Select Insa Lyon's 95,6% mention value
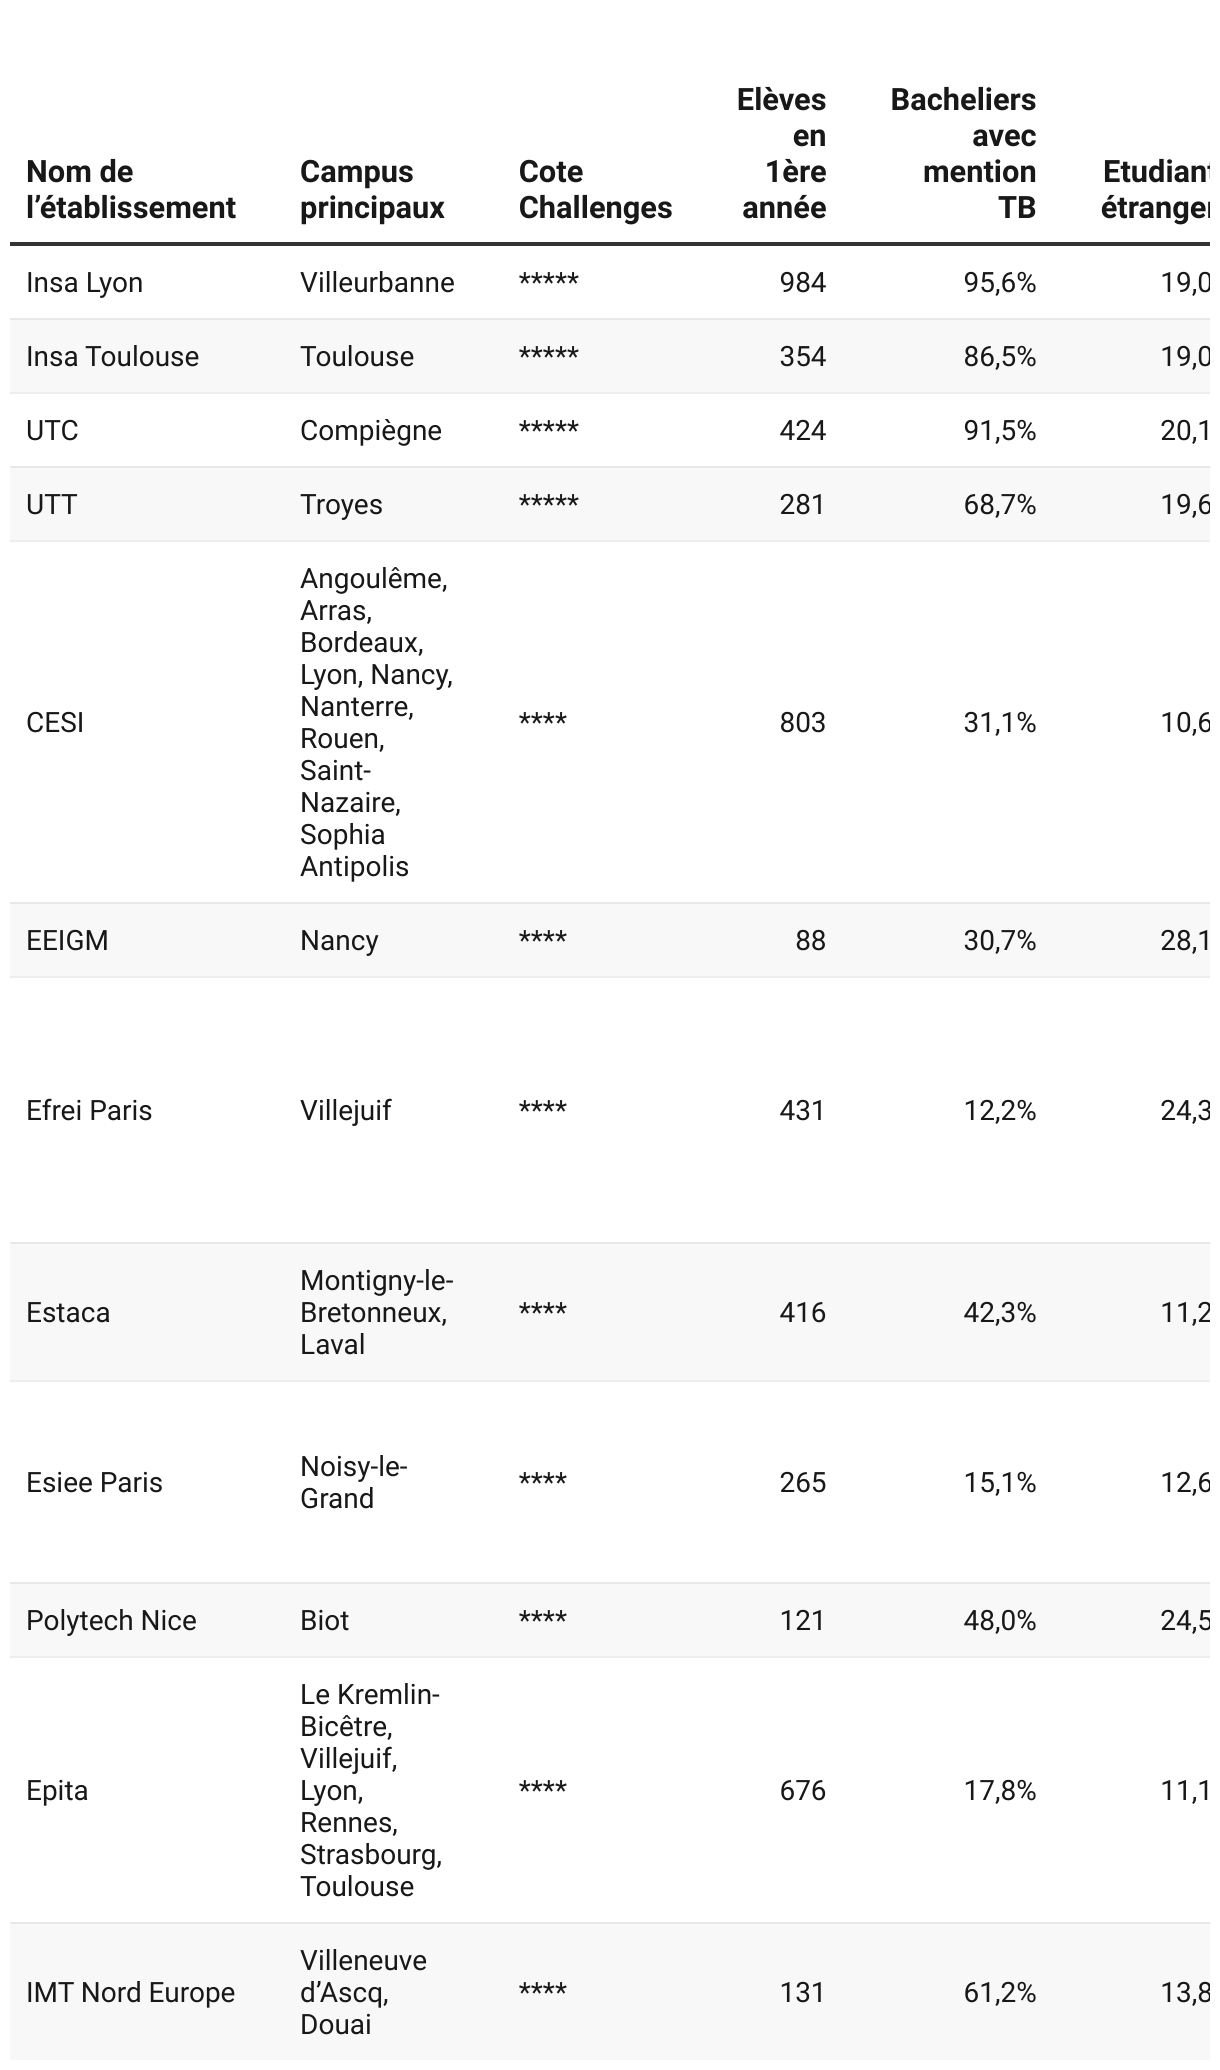Screen dimensions: 1220x2070 (999, 283)
